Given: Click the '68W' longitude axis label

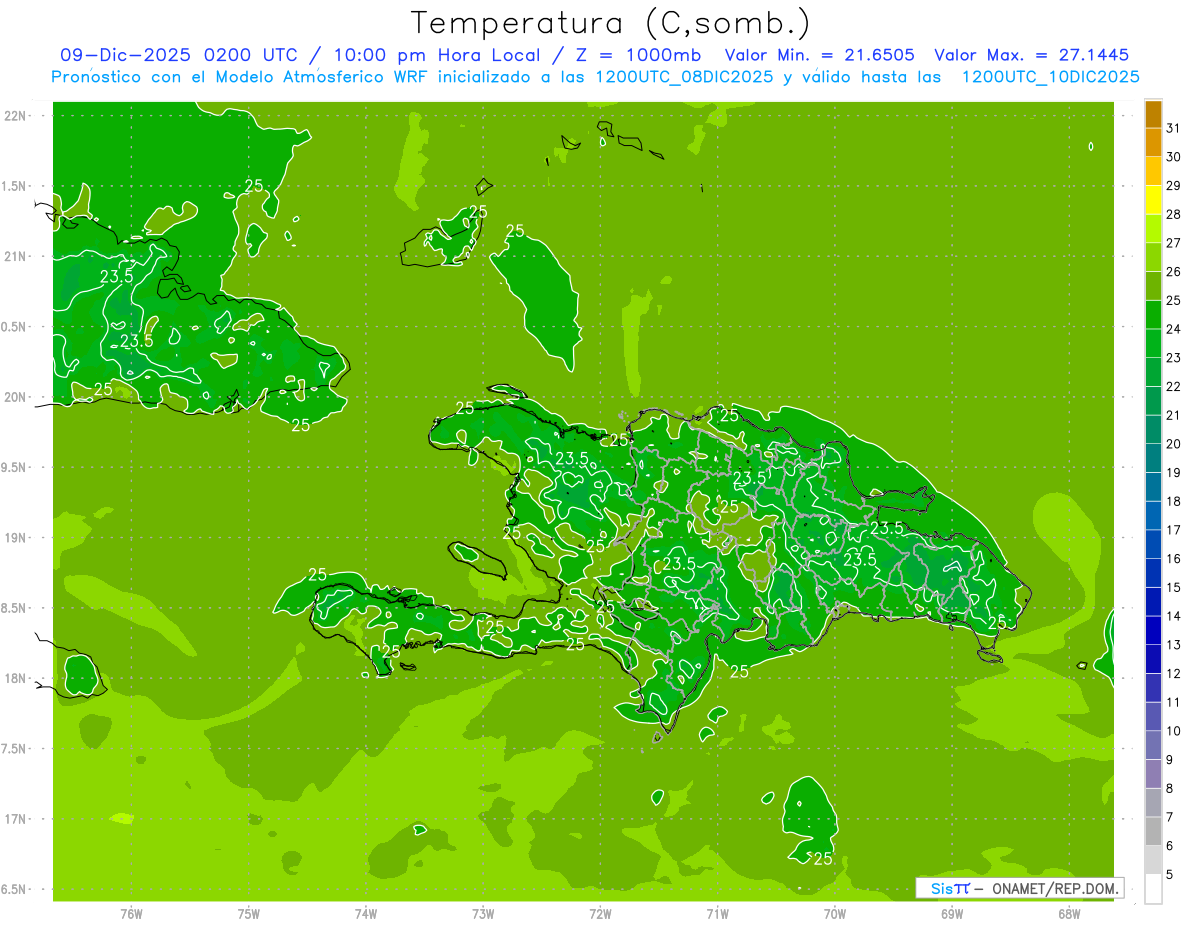Looking at the screenshot, I should pyautogui.click(x=1069, y=914).
